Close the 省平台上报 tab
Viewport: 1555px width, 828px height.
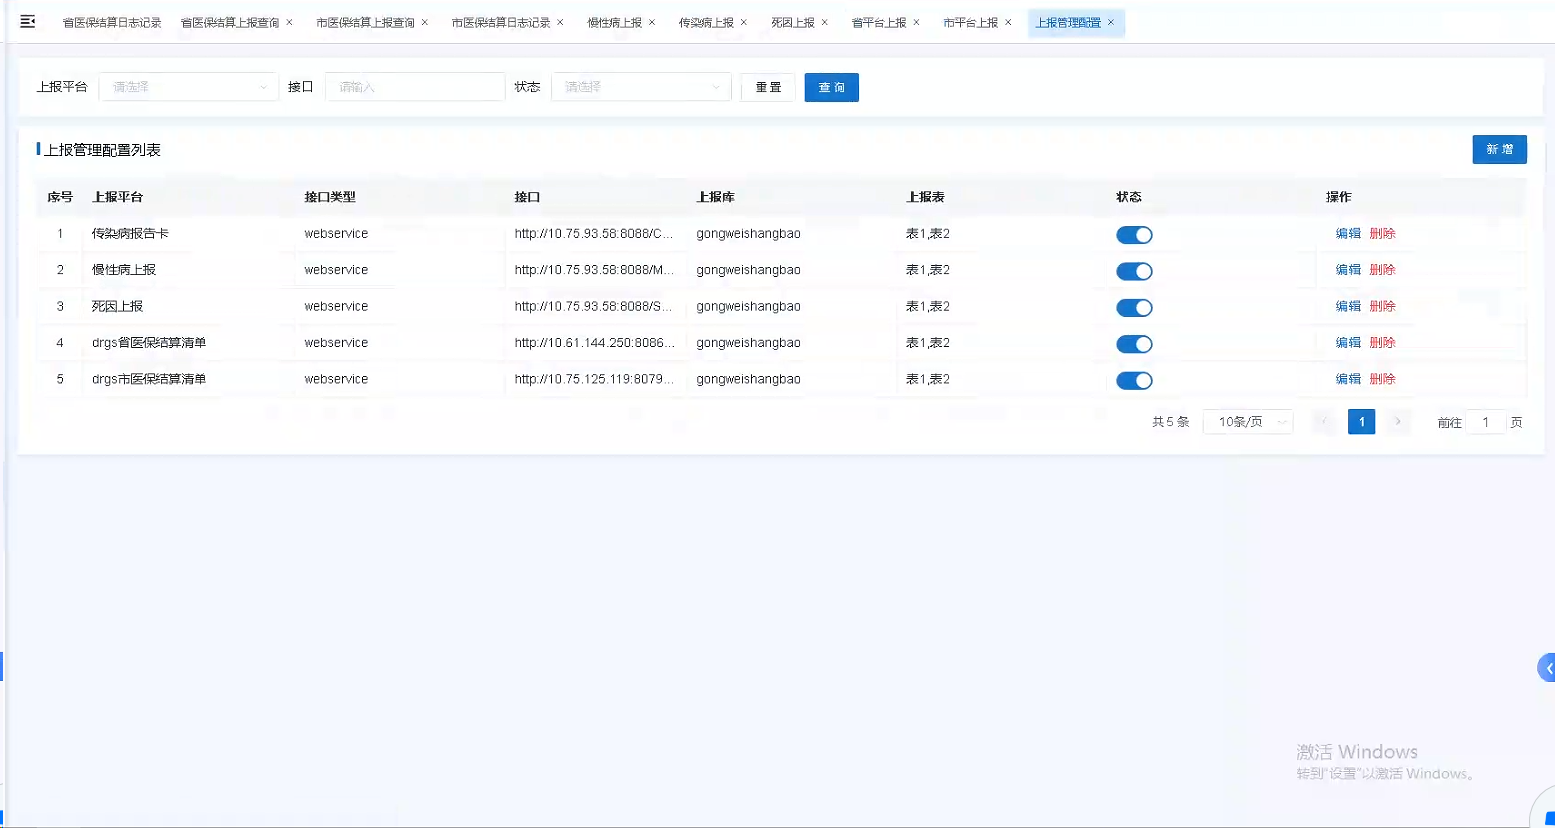pos(916,22)
